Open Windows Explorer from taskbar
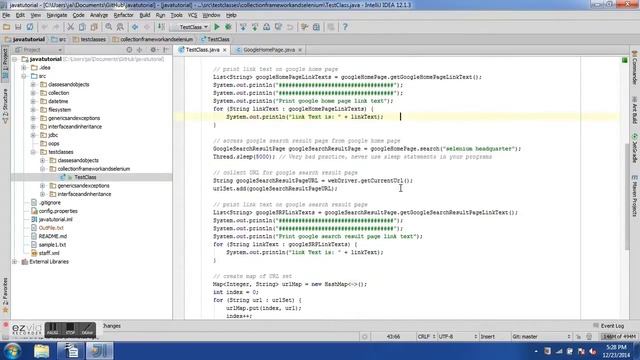 [41, 351]
